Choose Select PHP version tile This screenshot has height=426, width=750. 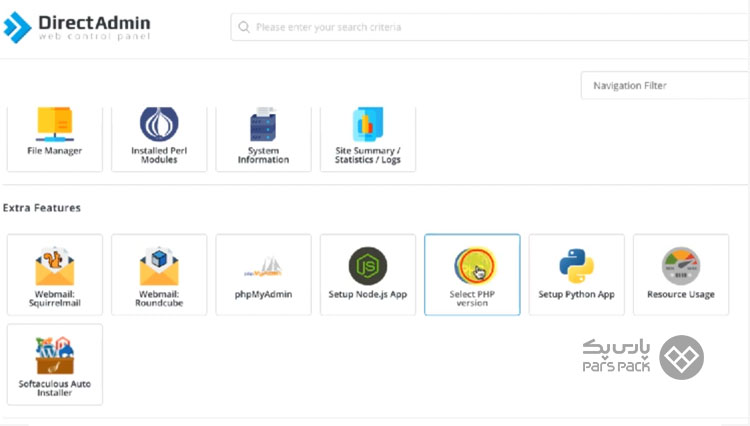[x=472, y=274]
